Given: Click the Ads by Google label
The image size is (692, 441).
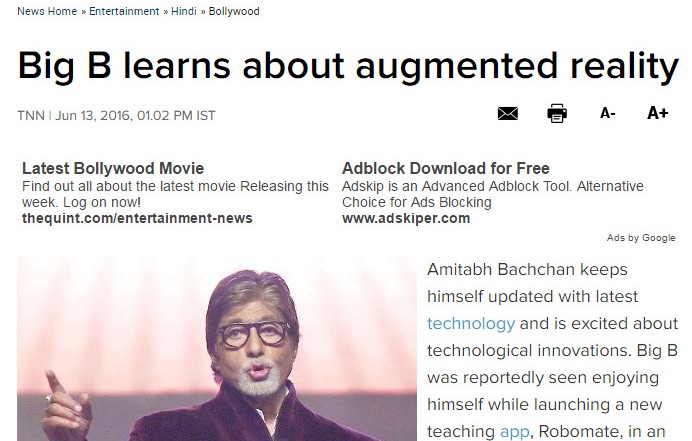Looking at the screenshot, I should 641,238.
